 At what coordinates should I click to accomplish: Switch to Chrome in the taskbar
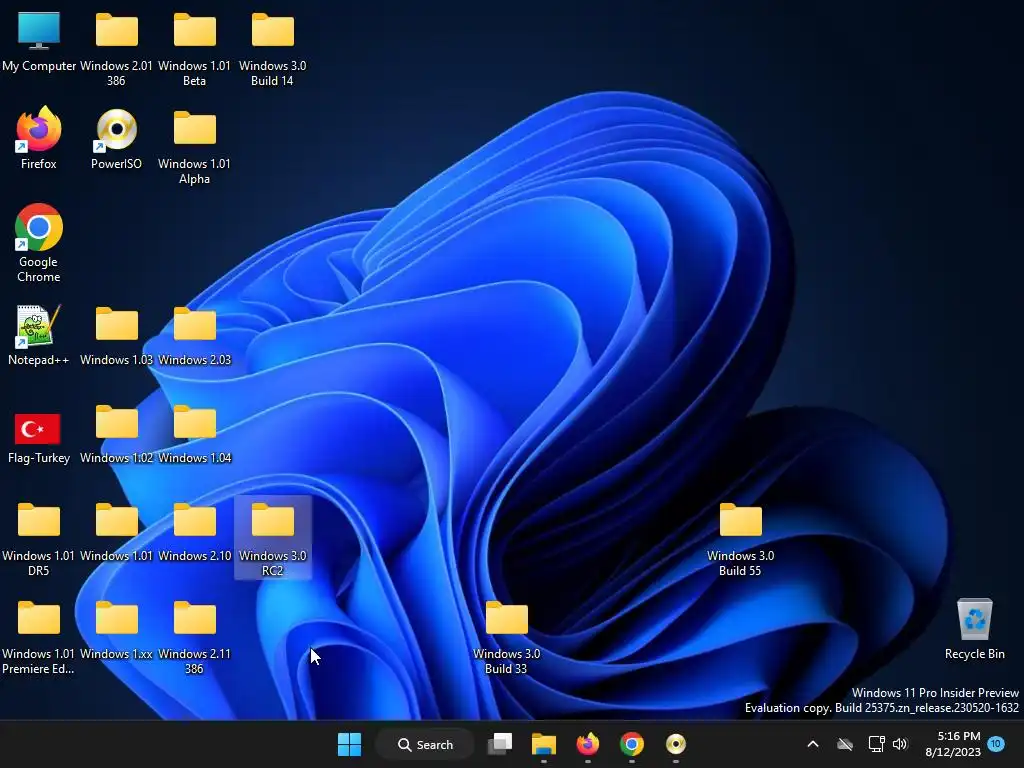(632, 744)
